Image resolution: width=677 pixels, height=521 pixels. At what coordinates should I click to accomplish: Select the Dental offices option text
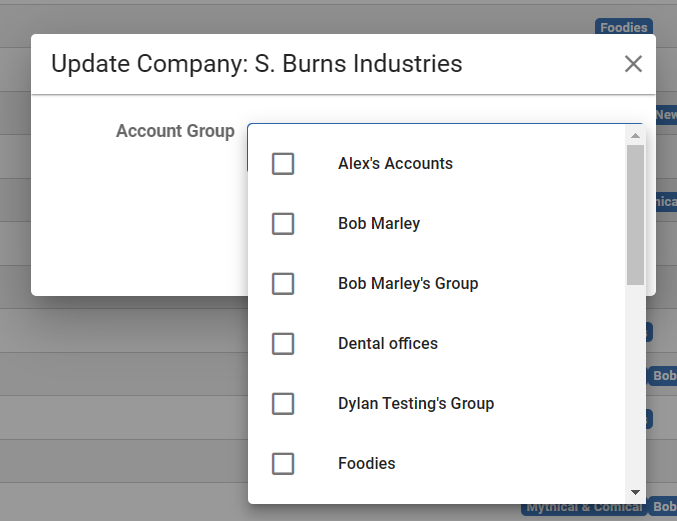(388, 344)
